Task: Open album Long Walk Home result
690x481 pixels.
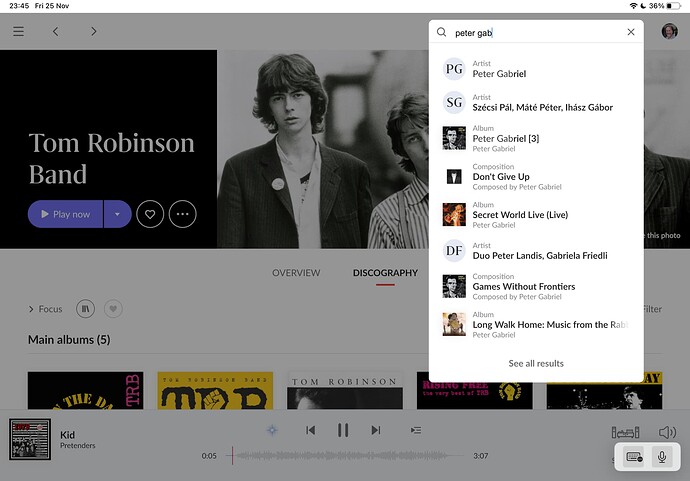Action: [x=536, y=325]
